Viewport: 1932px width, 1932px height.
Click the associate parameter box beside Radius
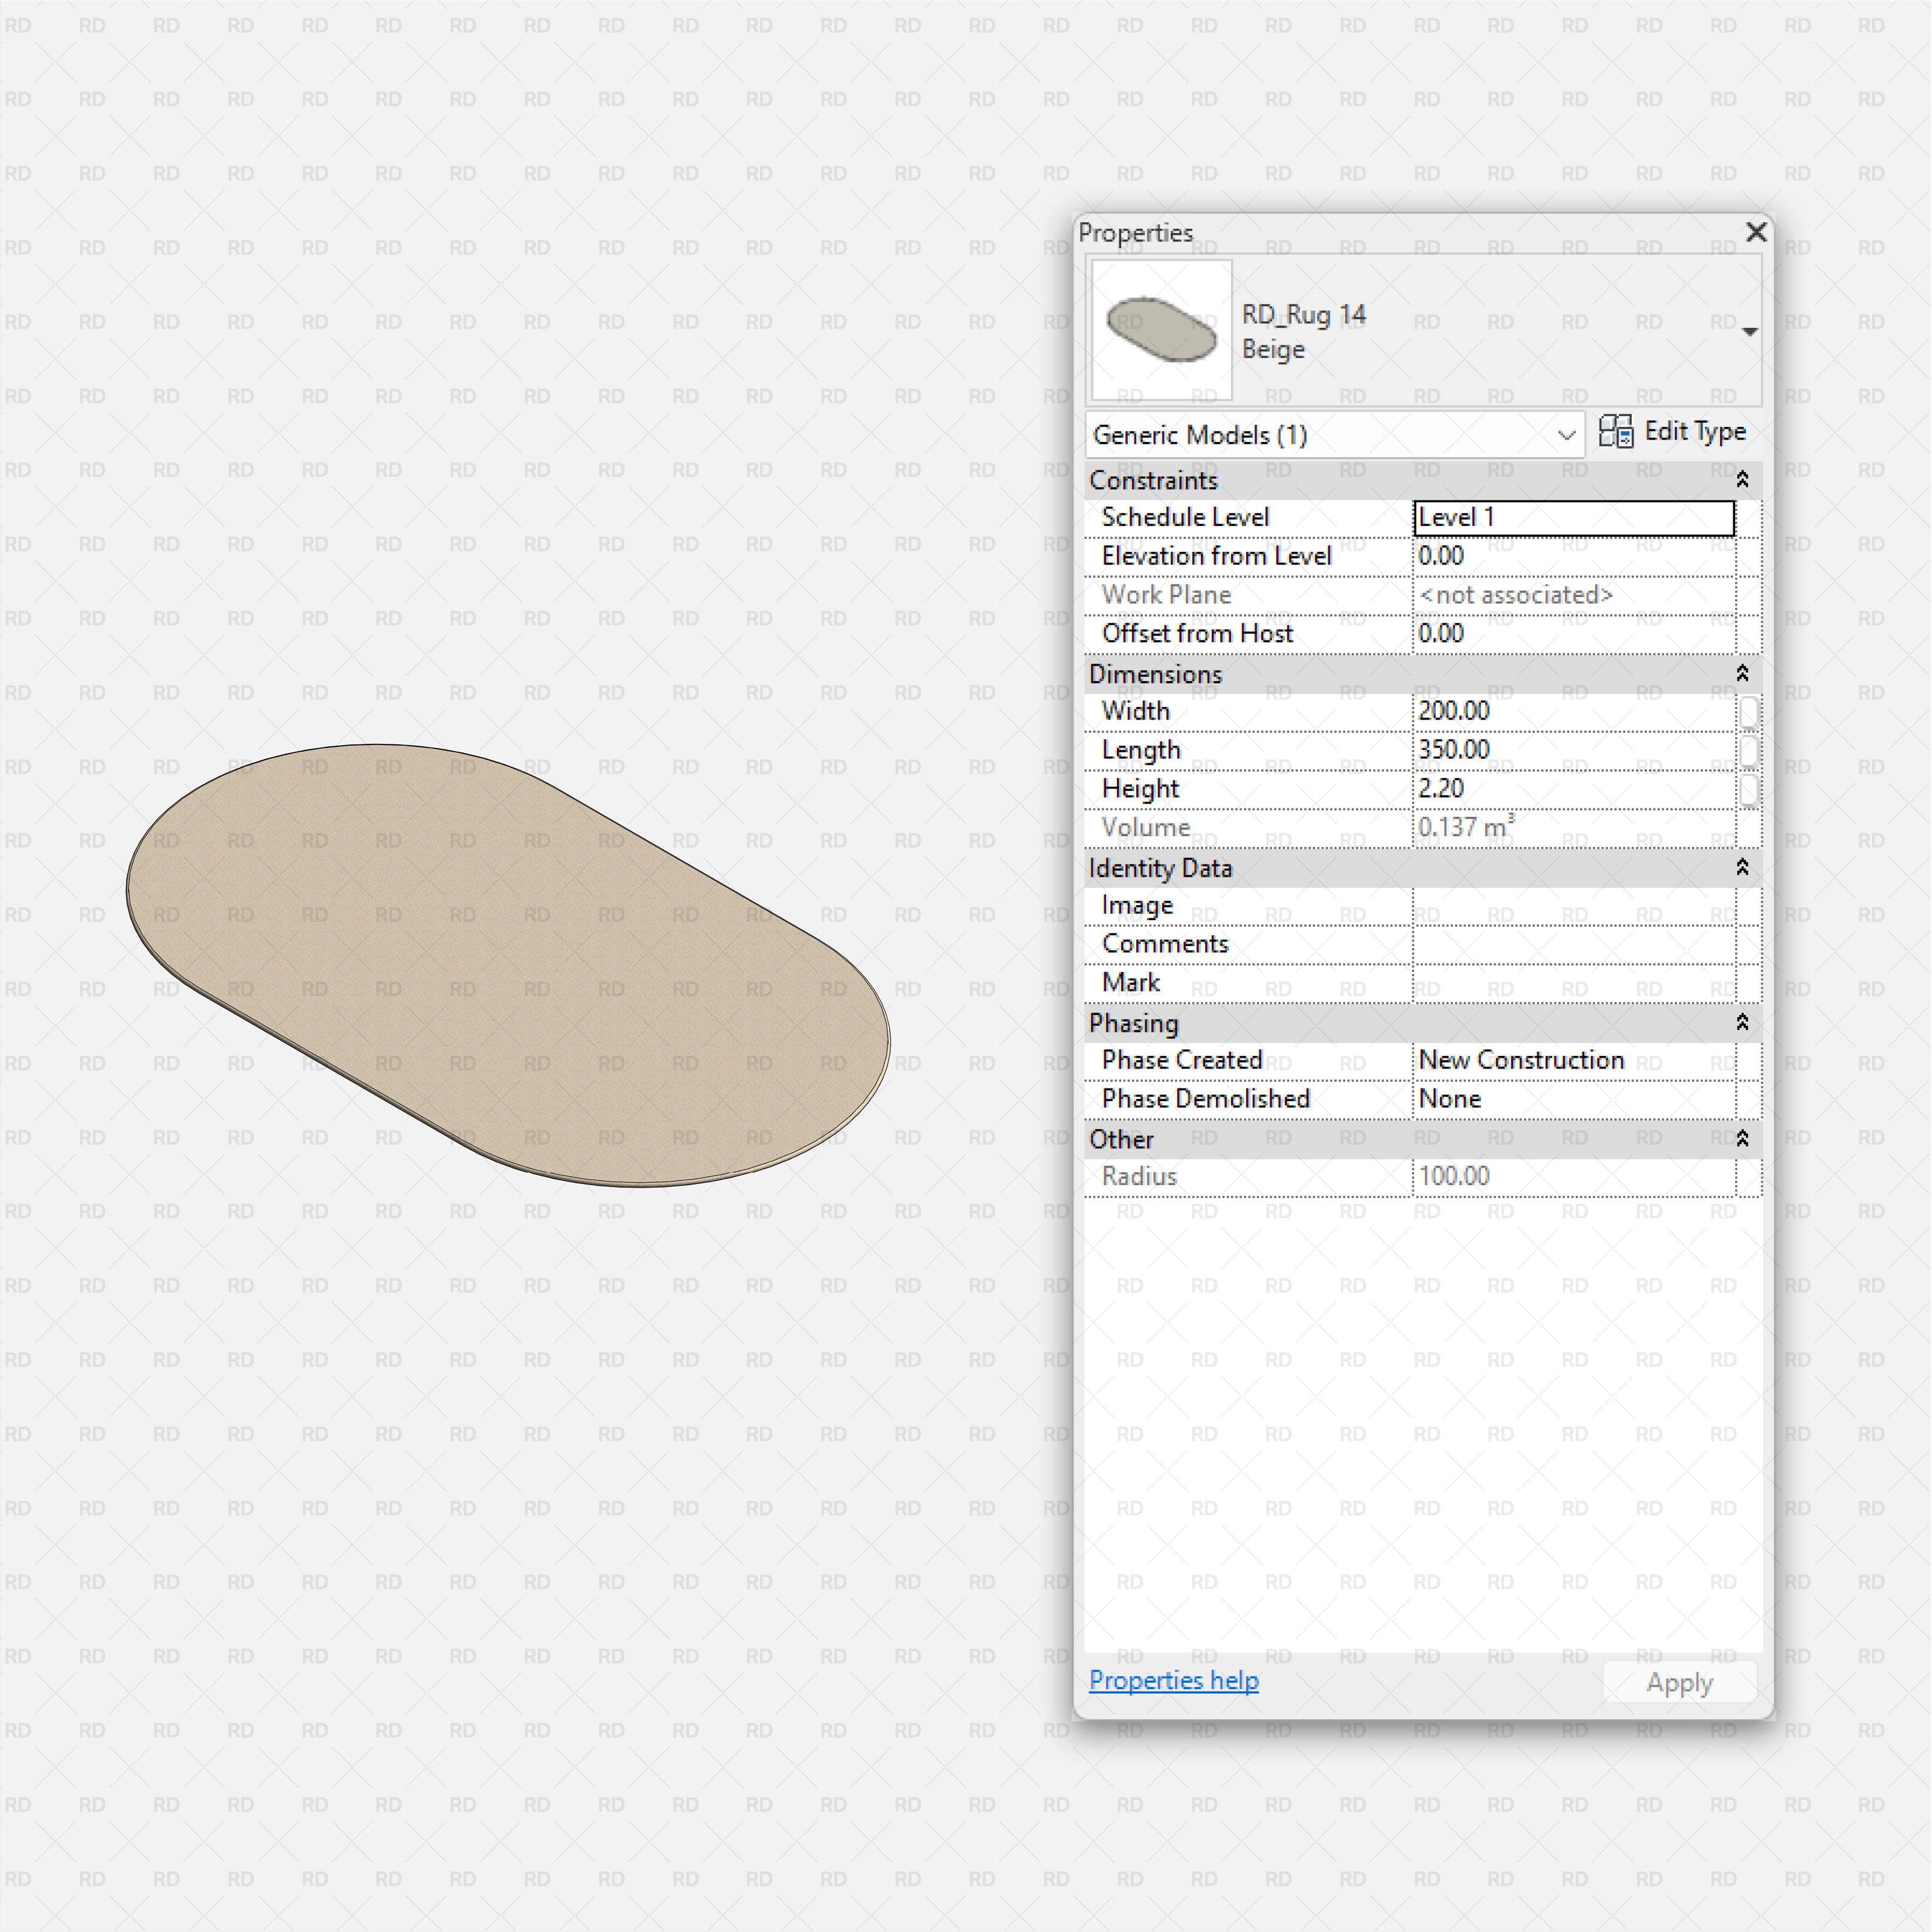click(1750, 1176)
